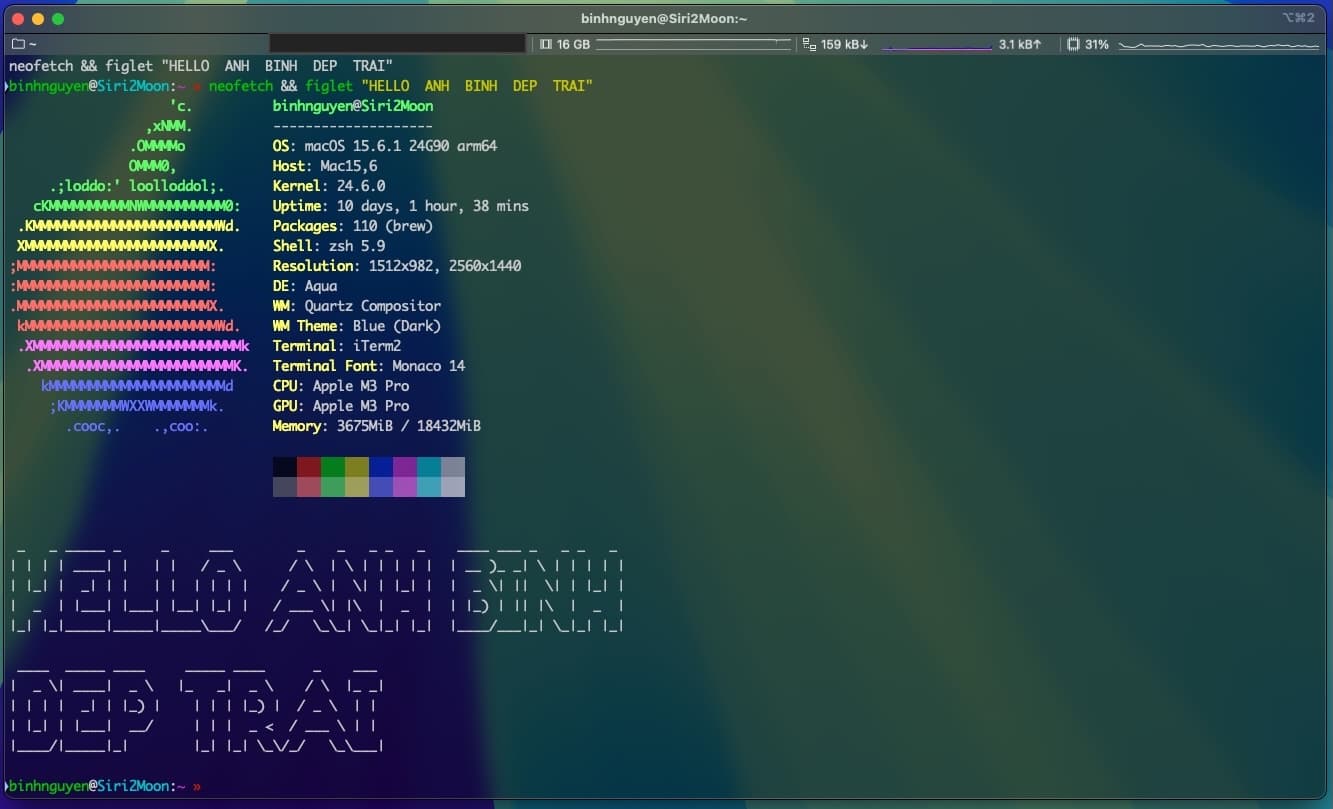Click the dark input box in status bar
This screenshot has width=1333, height=809.
[397, 44]
